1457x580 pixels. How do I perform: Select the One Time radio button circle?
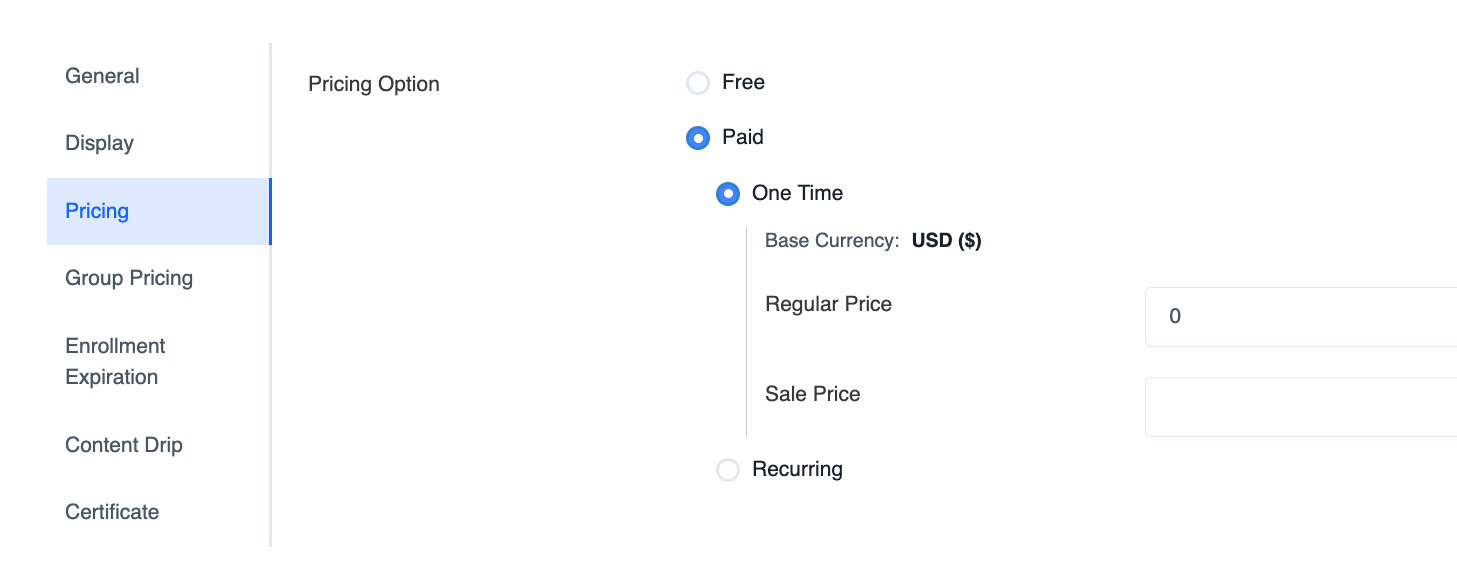[x=728, y=194]
